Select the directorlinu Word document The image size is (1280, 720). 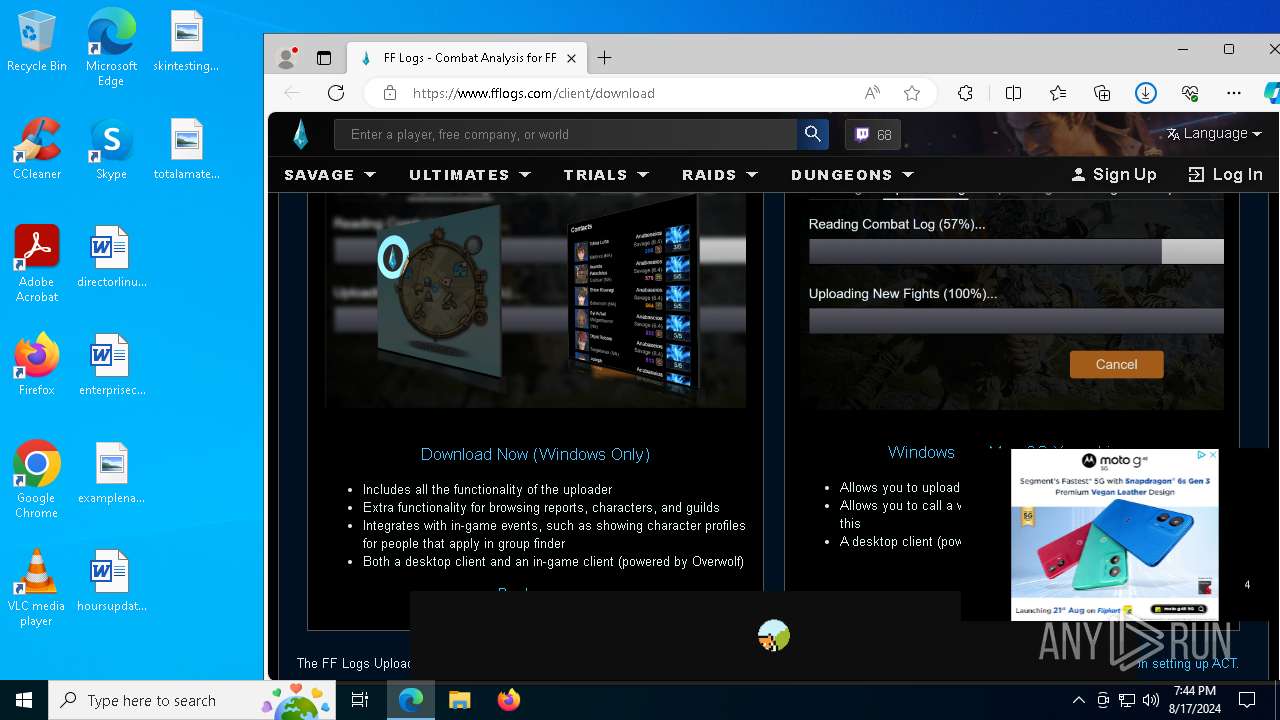(x=111, y=257)
